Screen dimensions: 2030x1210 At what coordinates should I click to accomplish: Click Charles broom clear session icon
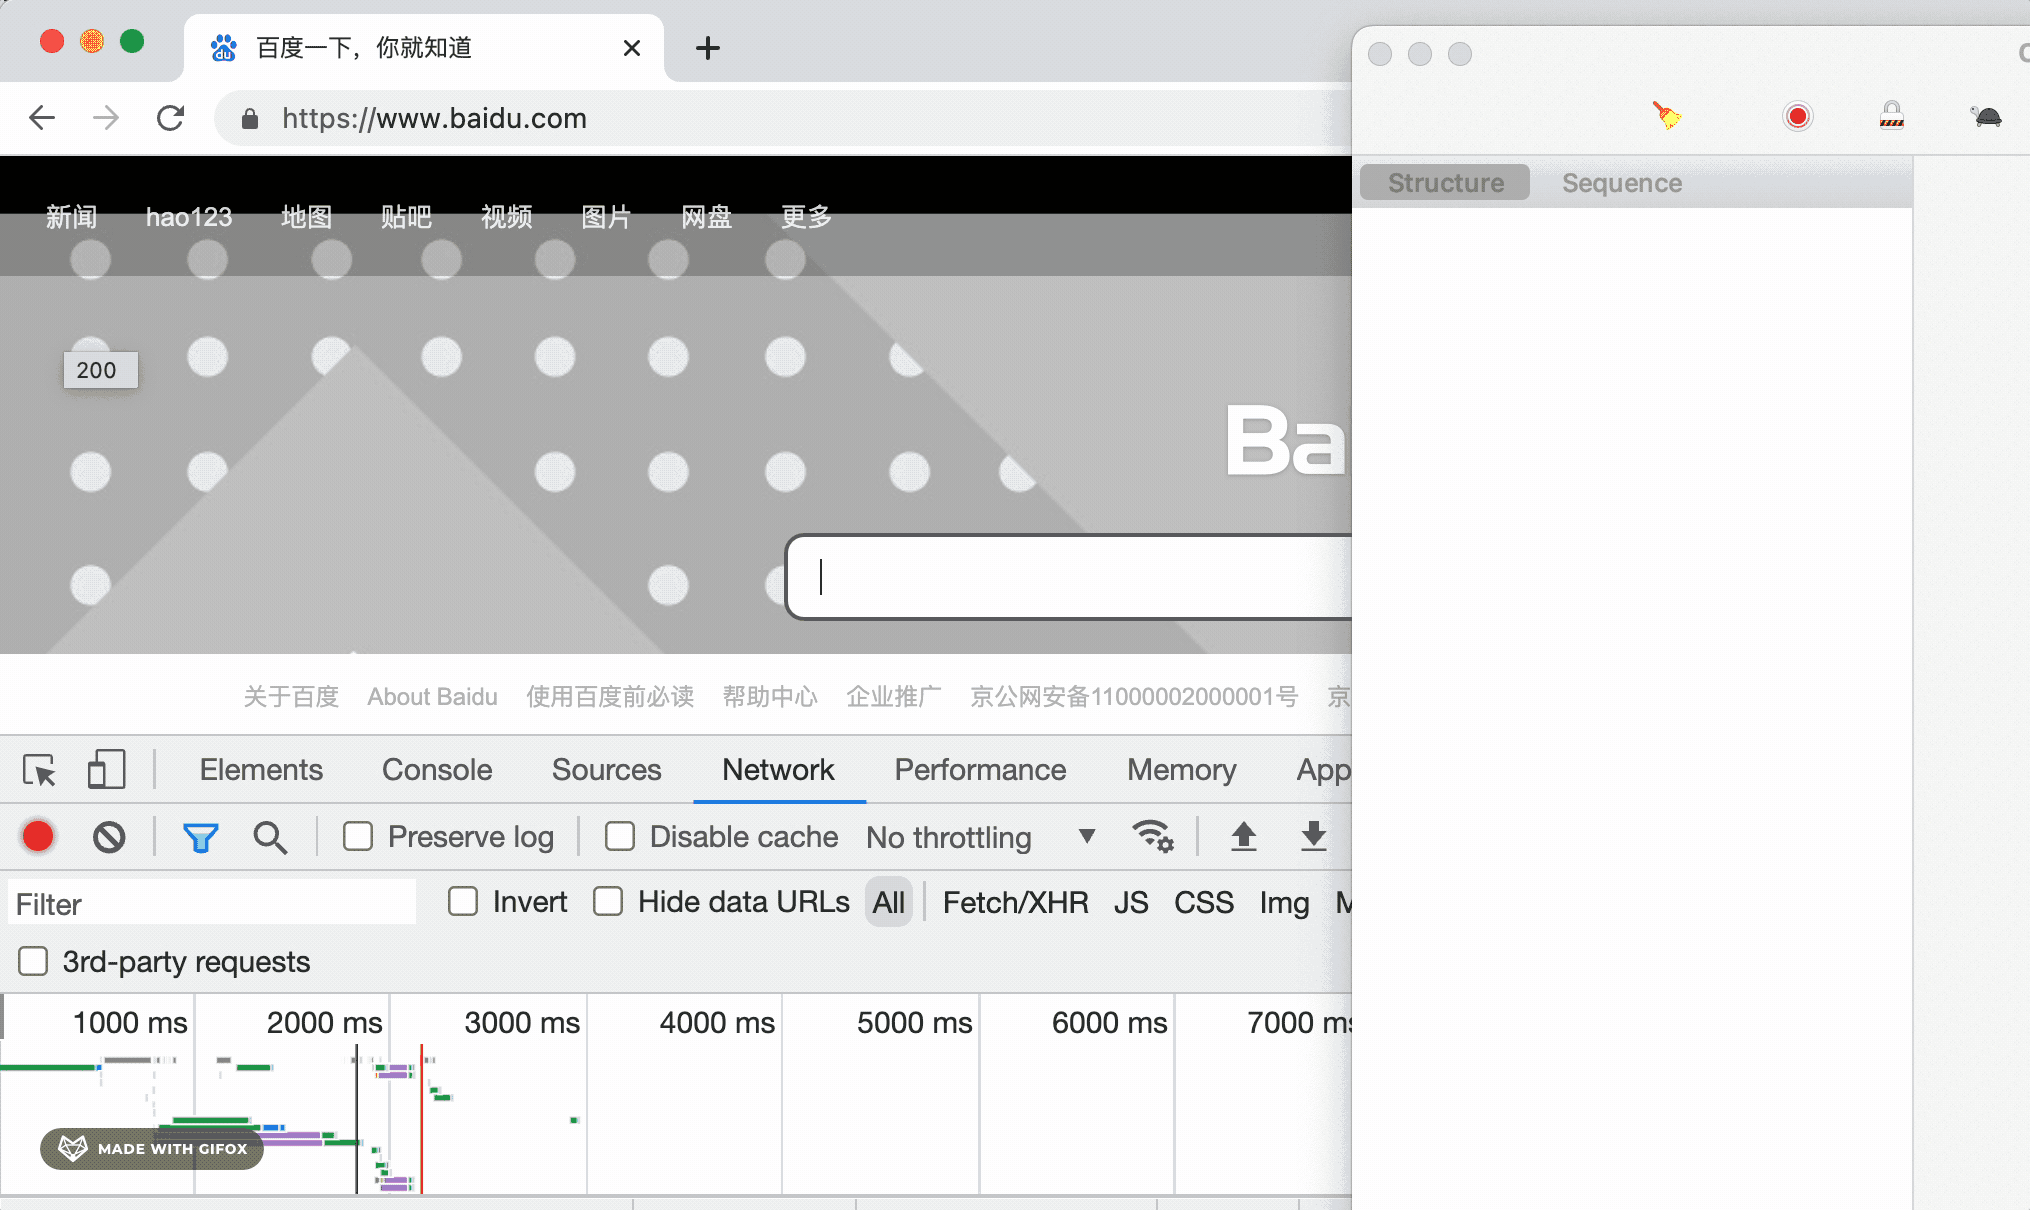[x=1666, y=116]
